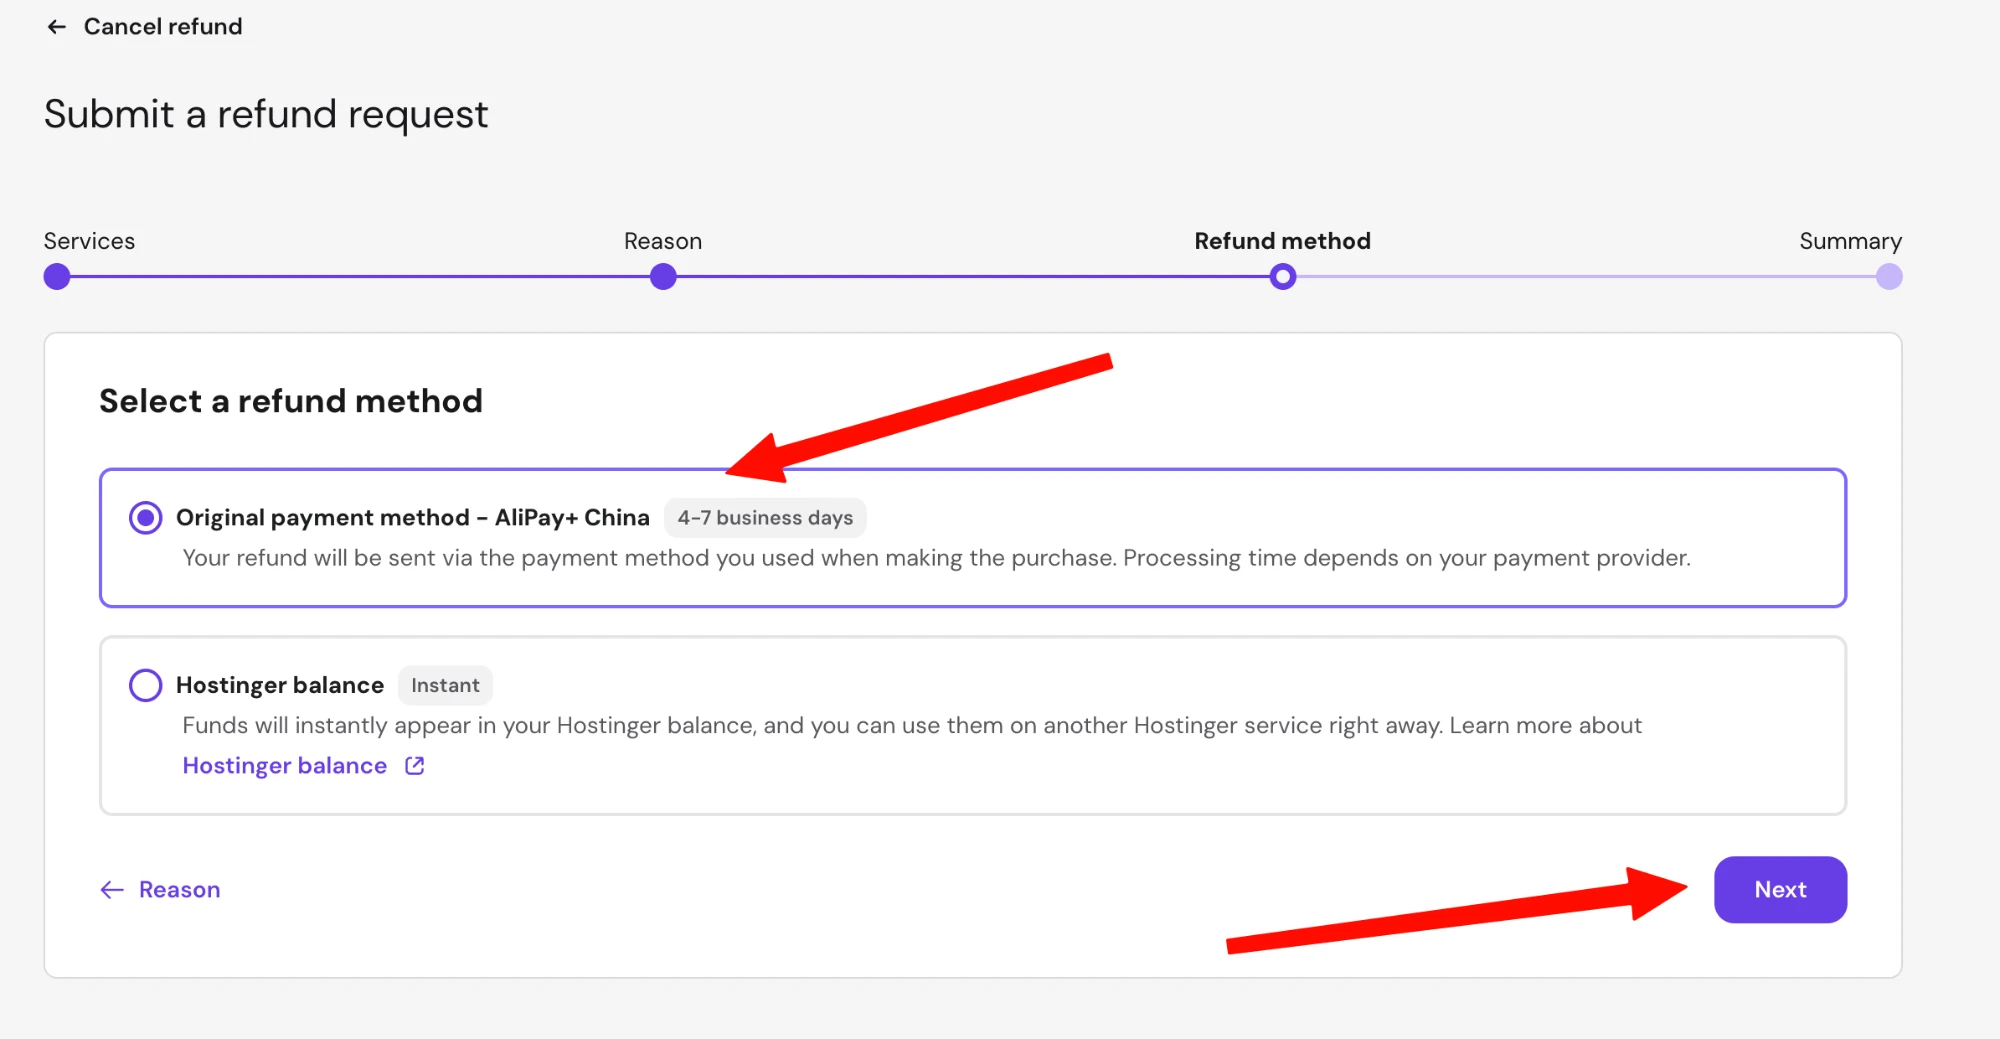Click the Select a refund method heading

coord(291,401)
